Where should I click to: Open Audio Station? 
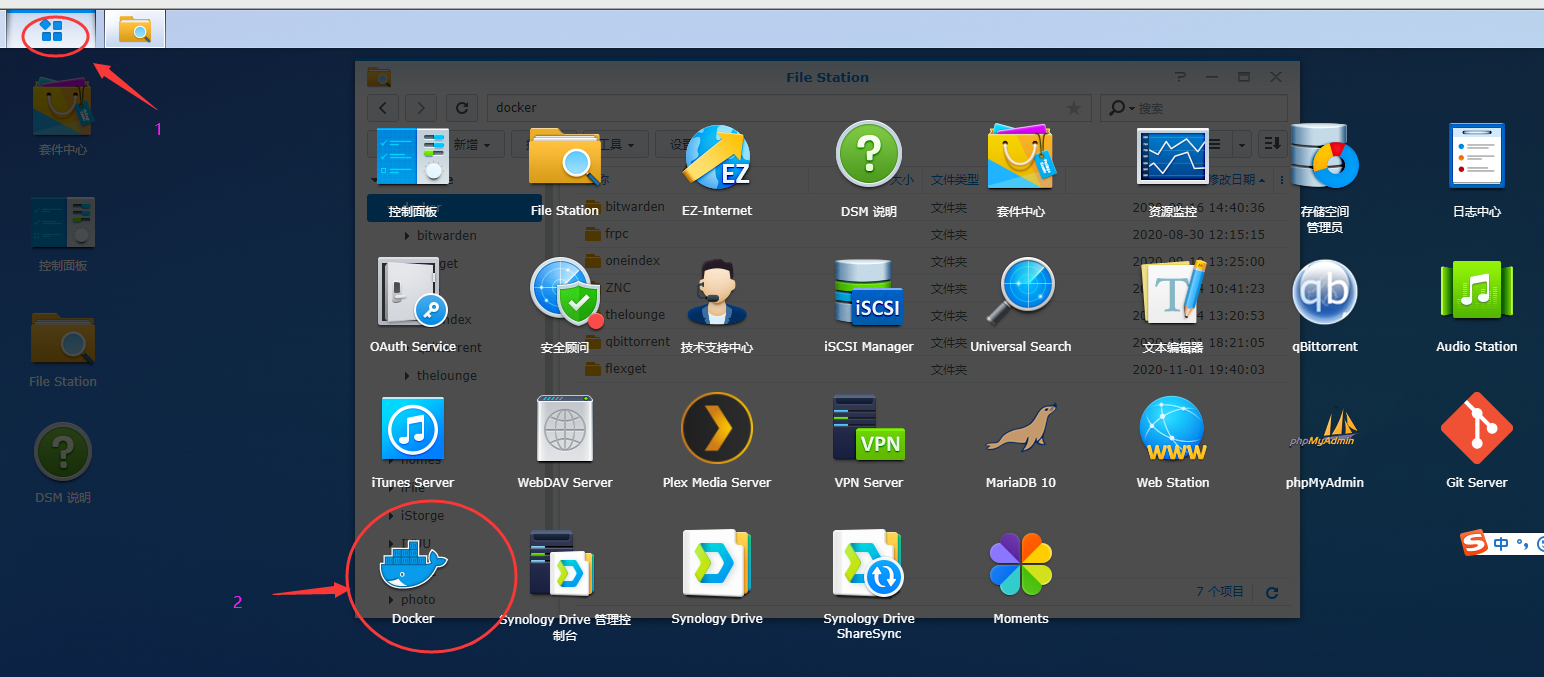pos(1477,306)
